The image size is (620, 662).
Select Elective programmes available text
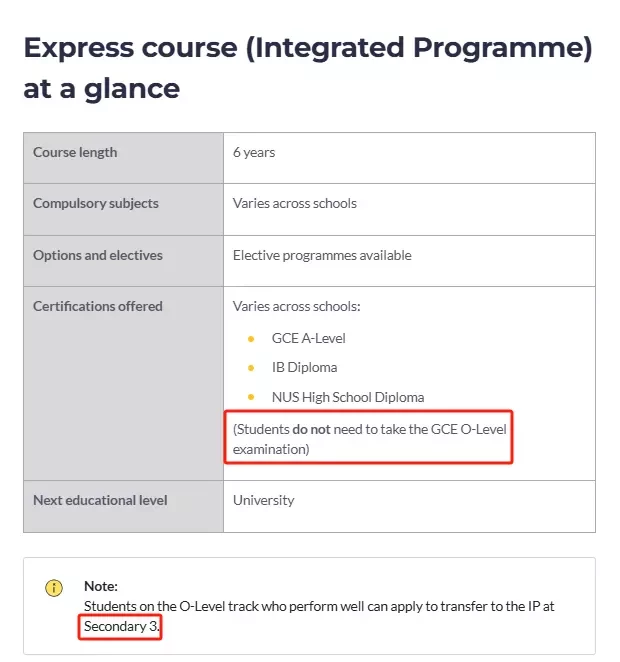322,255
